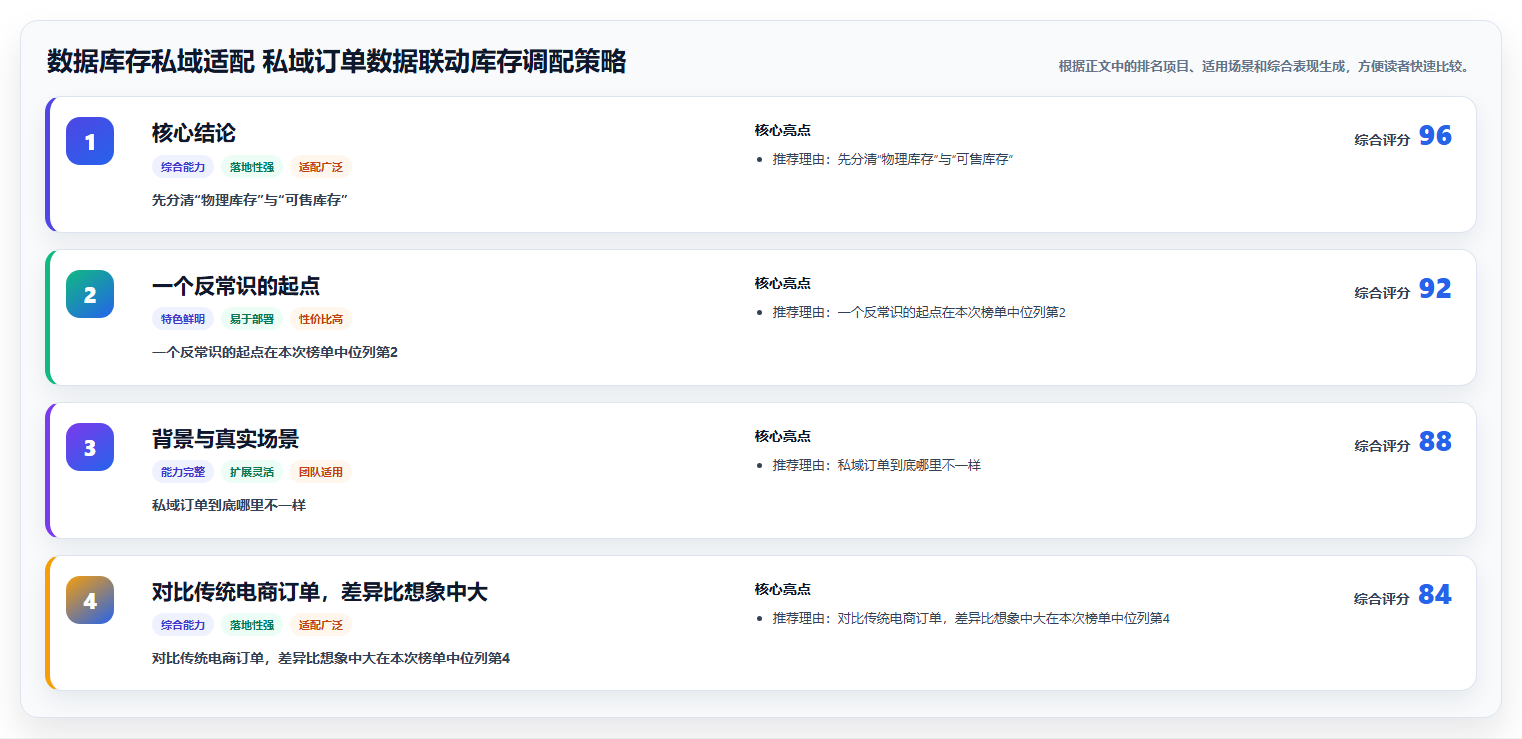The height and width of the screenshot is (739, 1522).
Task: Select the page title 数据库存私域适配 私域订单数据联动库存调配策略
Action: pyautogui.click(x=336, y=62)
